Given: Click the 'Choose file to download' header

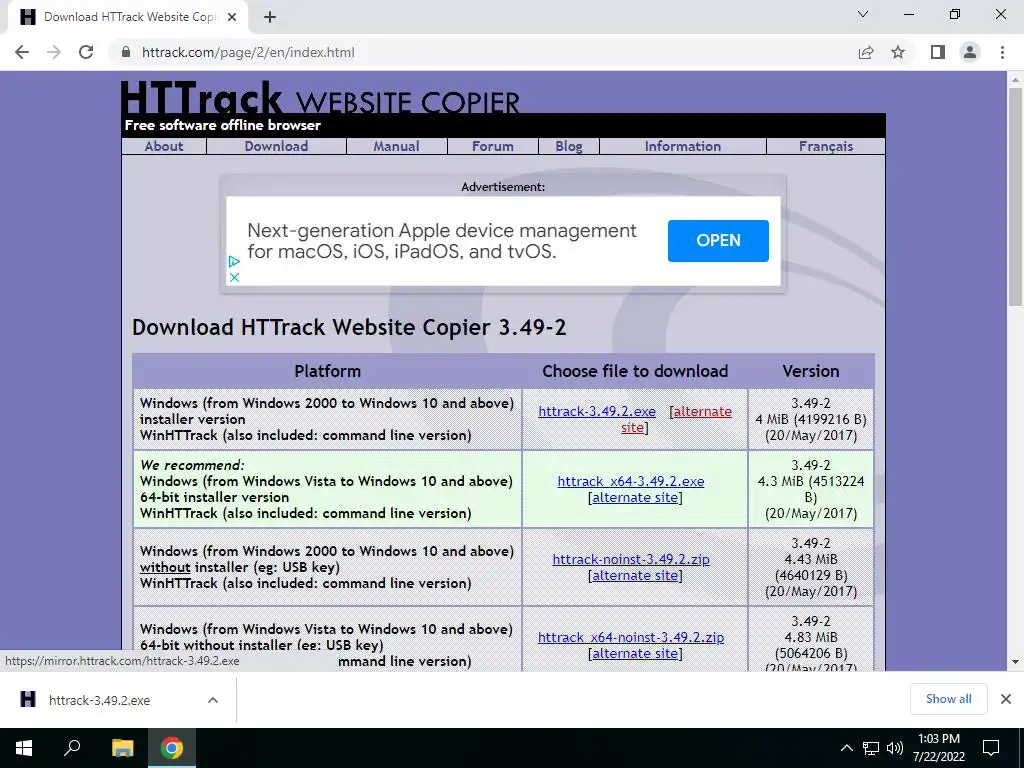Looking at the screenshot, I should (x=635, y=371).
